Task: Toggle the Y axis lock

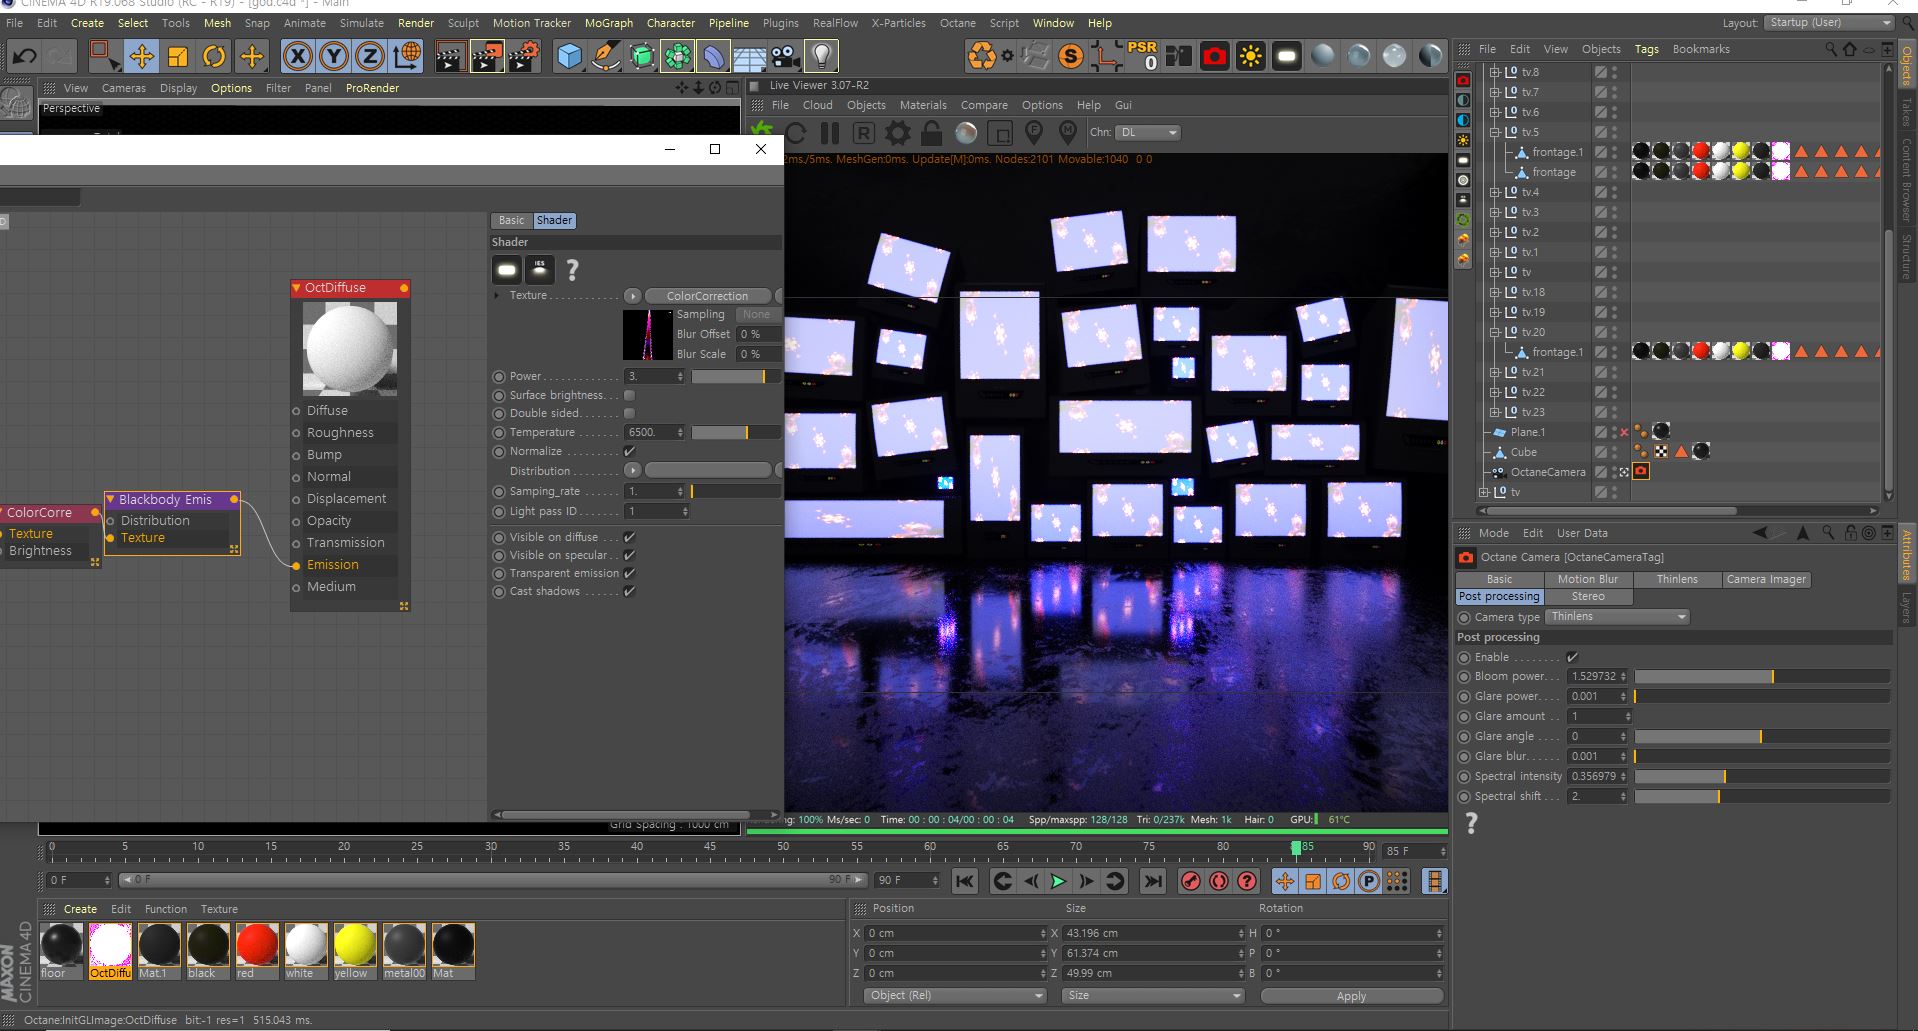Action: [x=334, y=56]
